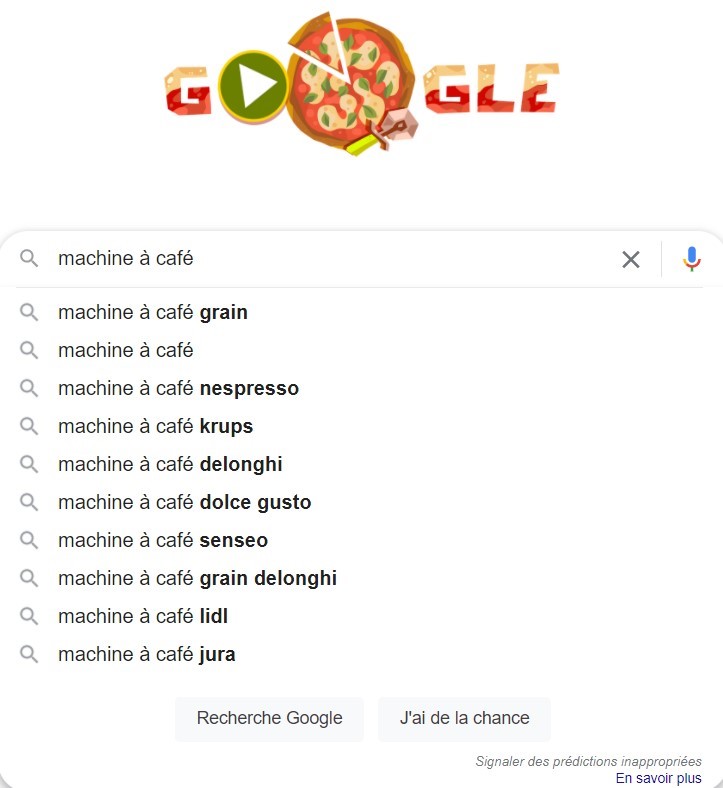
Task: Pick suggestion "machine à café senseo"
Action: click(163, 540)
